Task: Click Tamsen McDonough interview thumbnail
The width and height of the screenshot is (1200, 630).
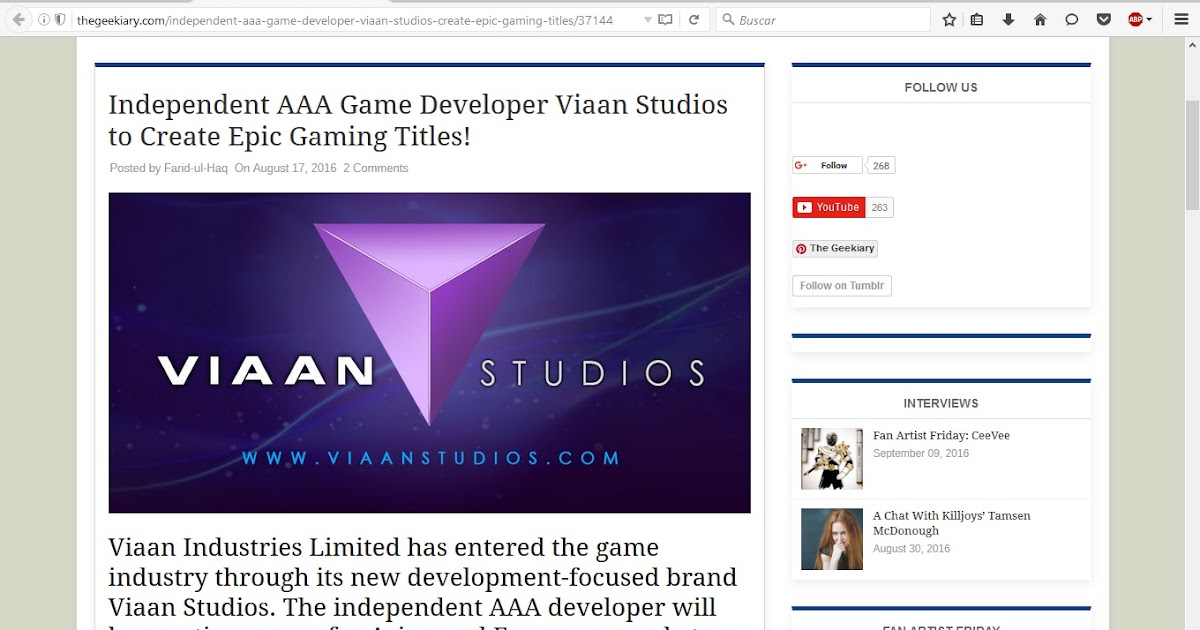Action: (x=832, y=539)
